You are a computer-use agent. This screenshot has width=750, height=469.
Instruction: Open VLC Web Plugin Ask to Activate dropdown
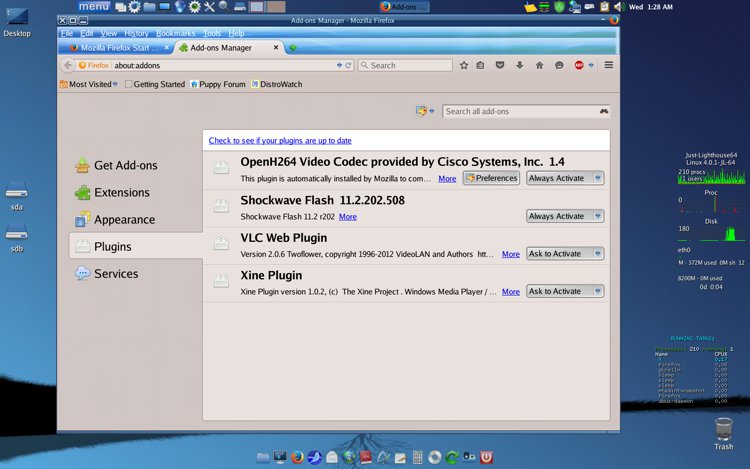pyautogui.click(x=565, y=253)
